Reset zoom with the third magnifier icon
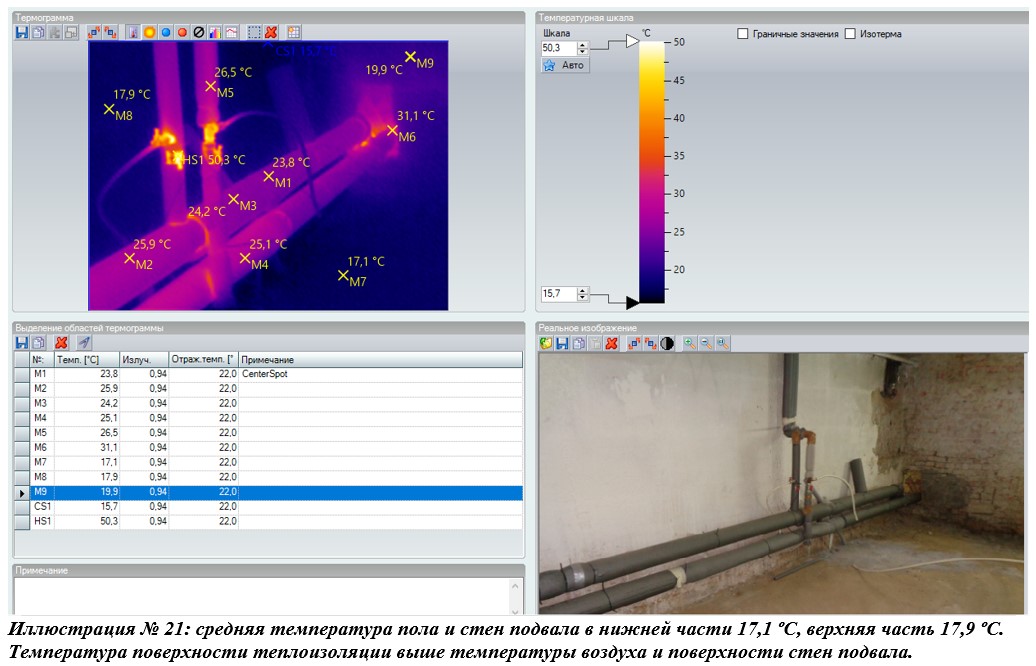1036x666 pixels. click(723, 343)
